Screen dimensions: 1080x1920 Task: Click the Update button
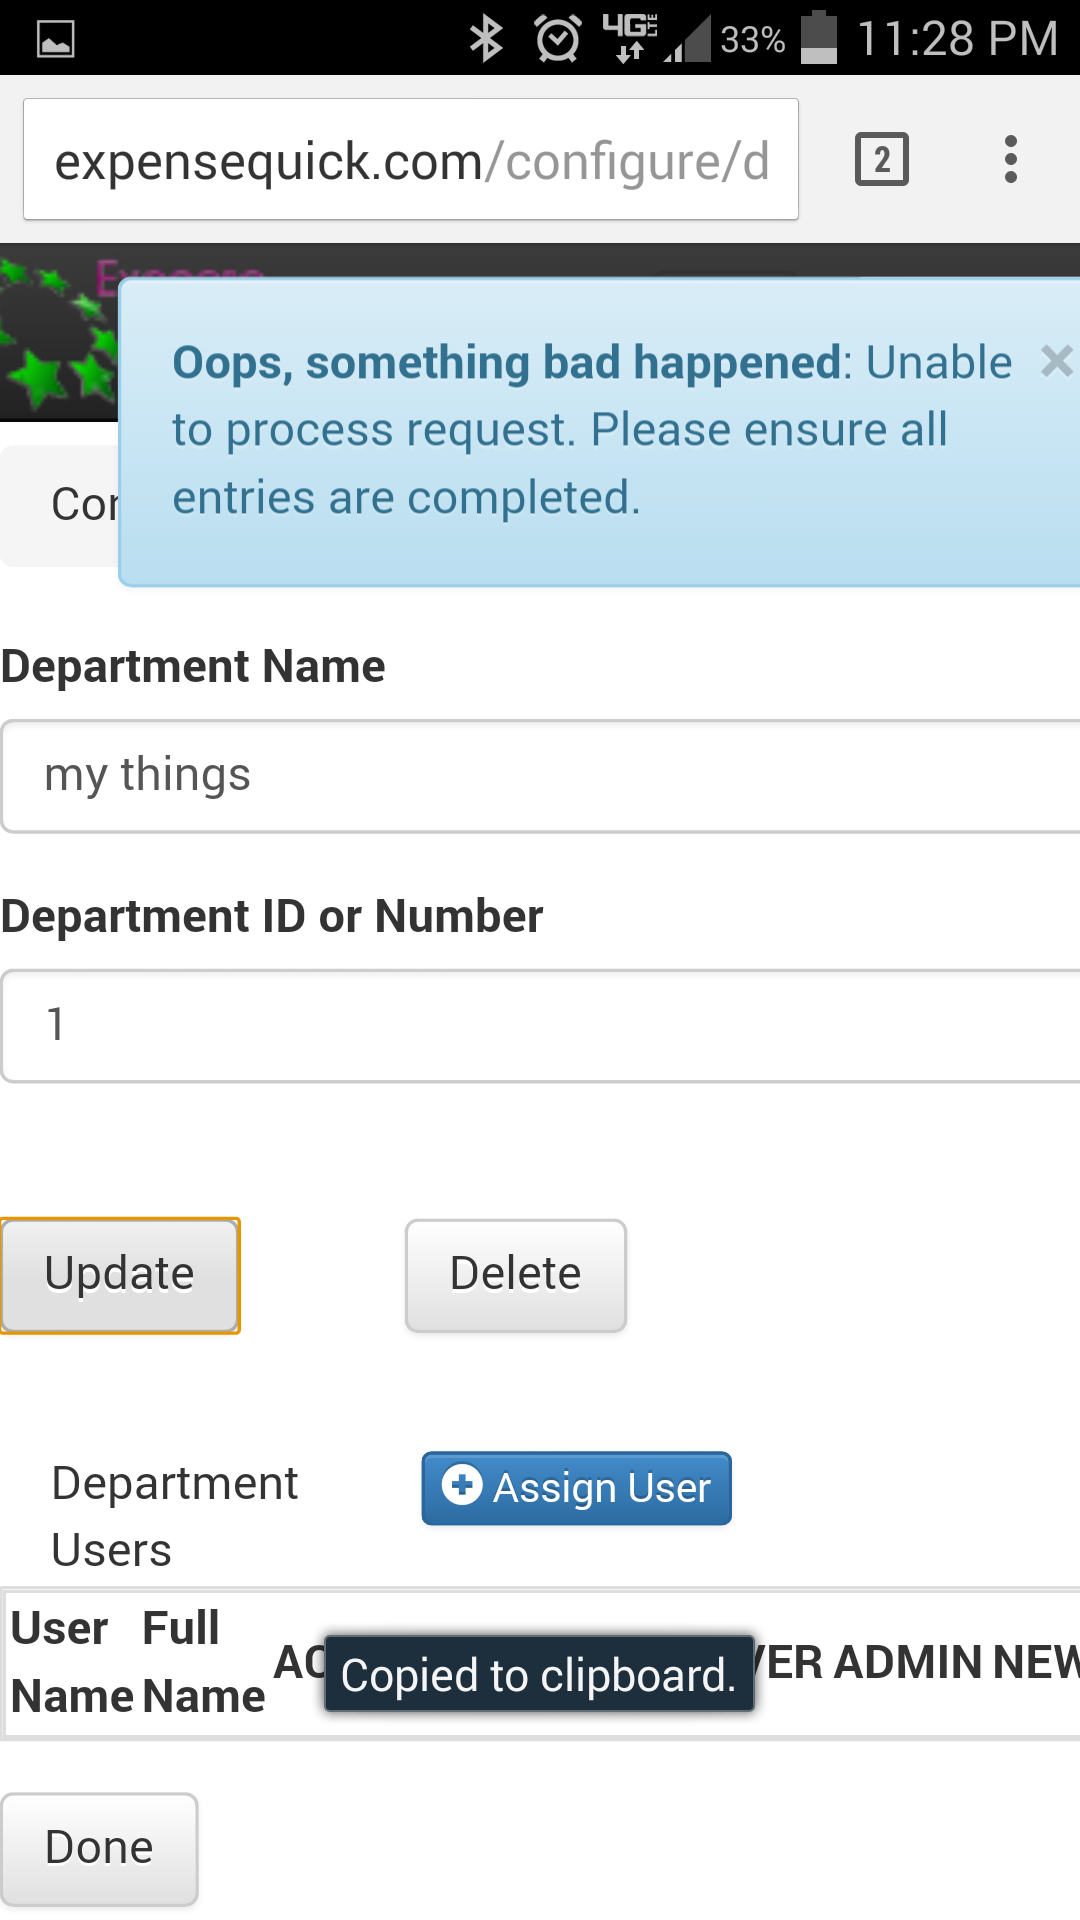click(120, 1275)
